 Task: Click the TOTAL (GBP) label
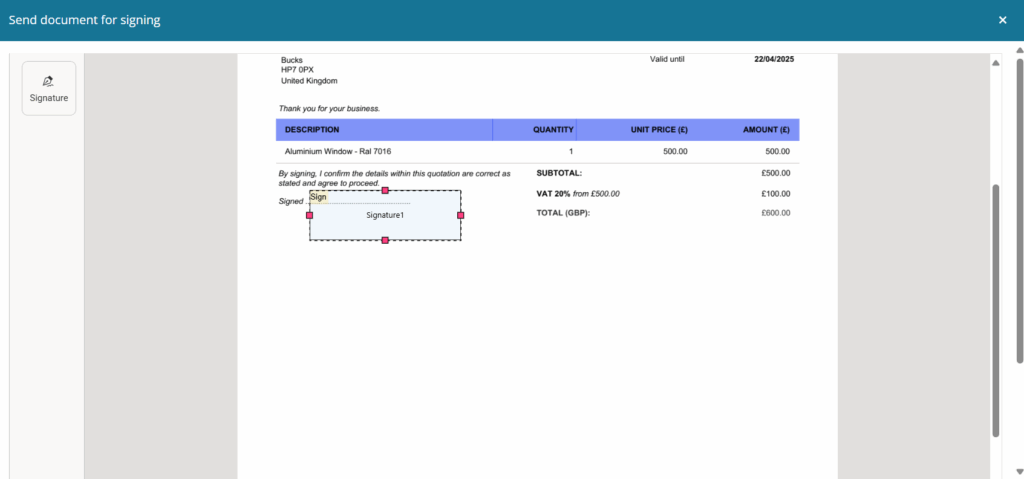pyautogui.click(x=563, y=213)
